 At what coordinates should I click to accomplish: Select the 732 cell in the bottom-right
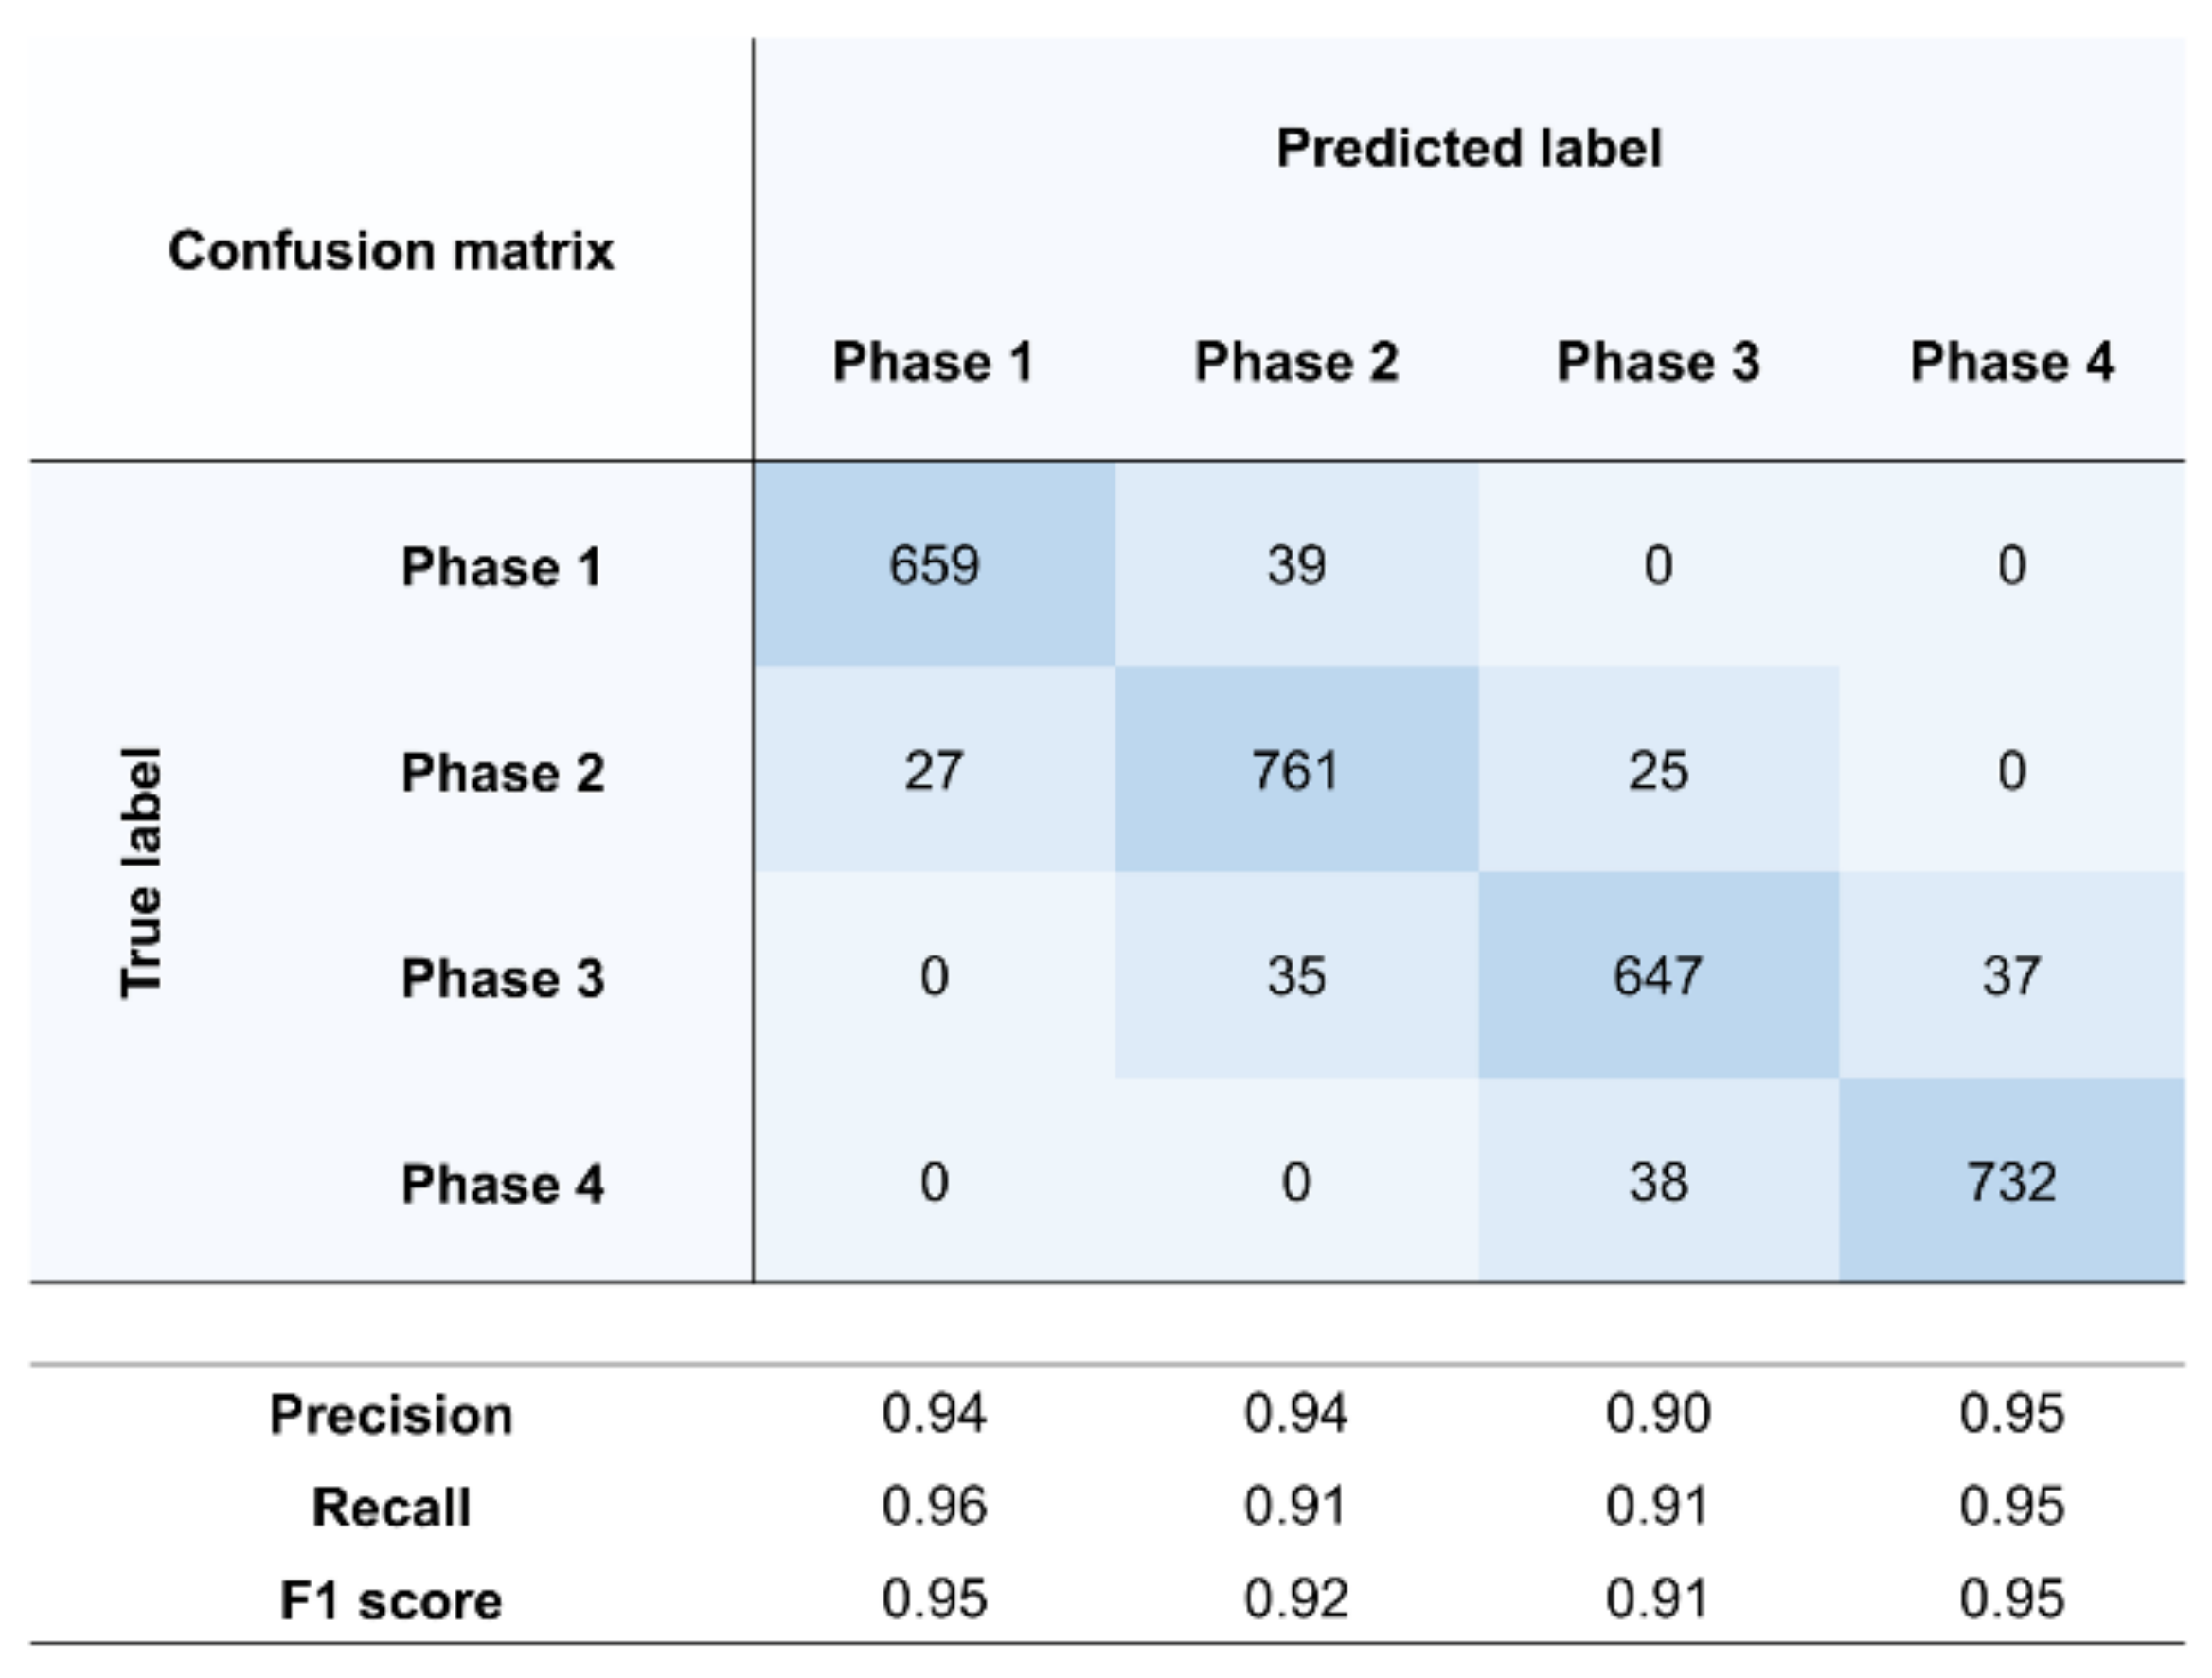pyautogui.click(x=2011, y=1182)
